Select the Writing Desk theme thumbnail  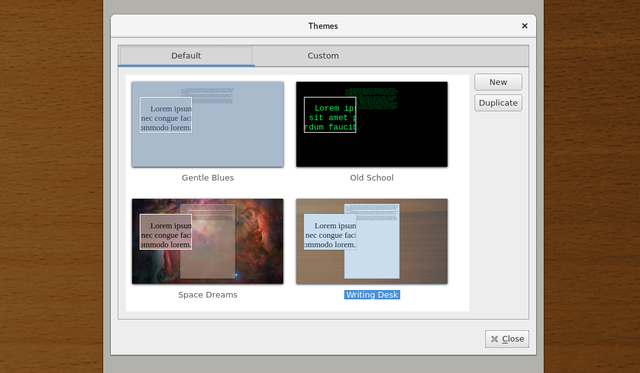point(372,241)
